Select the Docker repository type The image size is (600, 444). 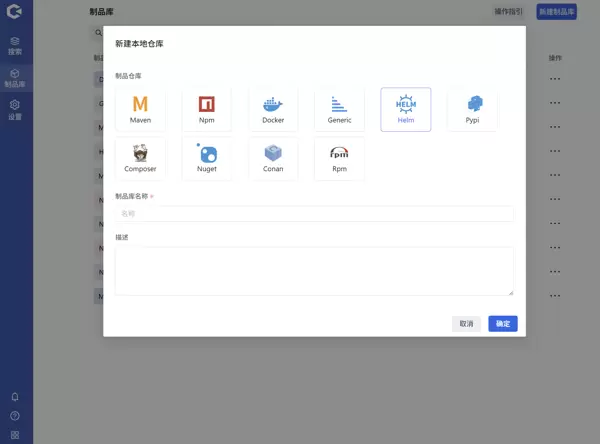pos(272,109)
